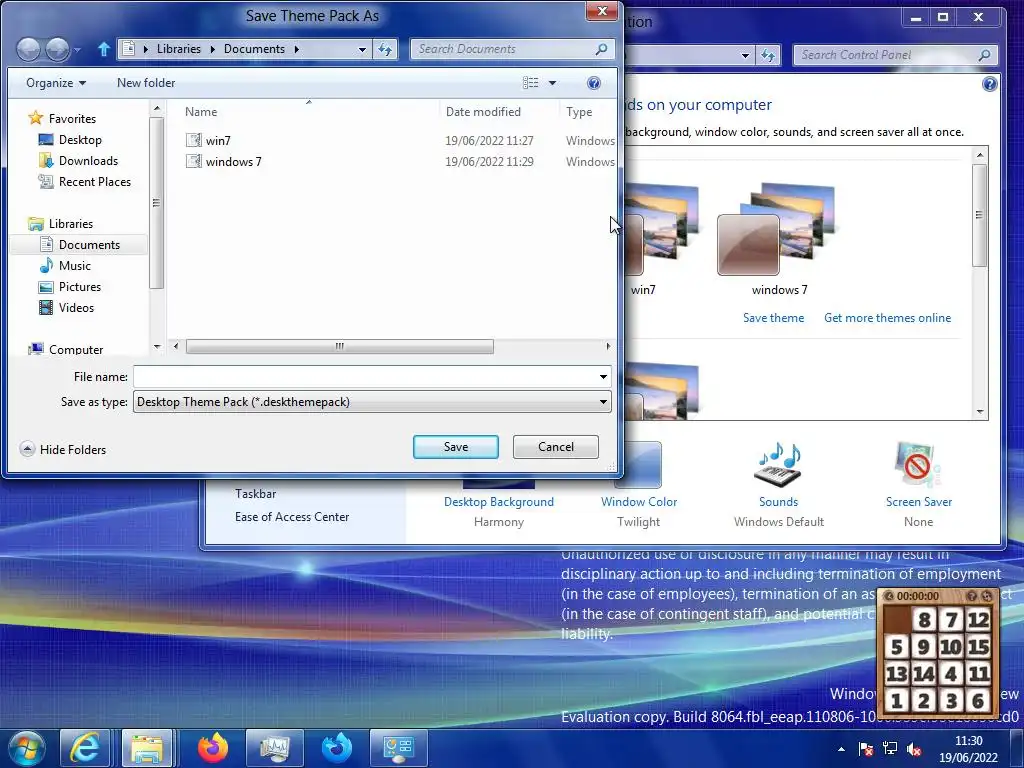Screen dimensions: 1024x768
Task: Click the themes list scrollbar in Personalization
Action: [979, 216]
